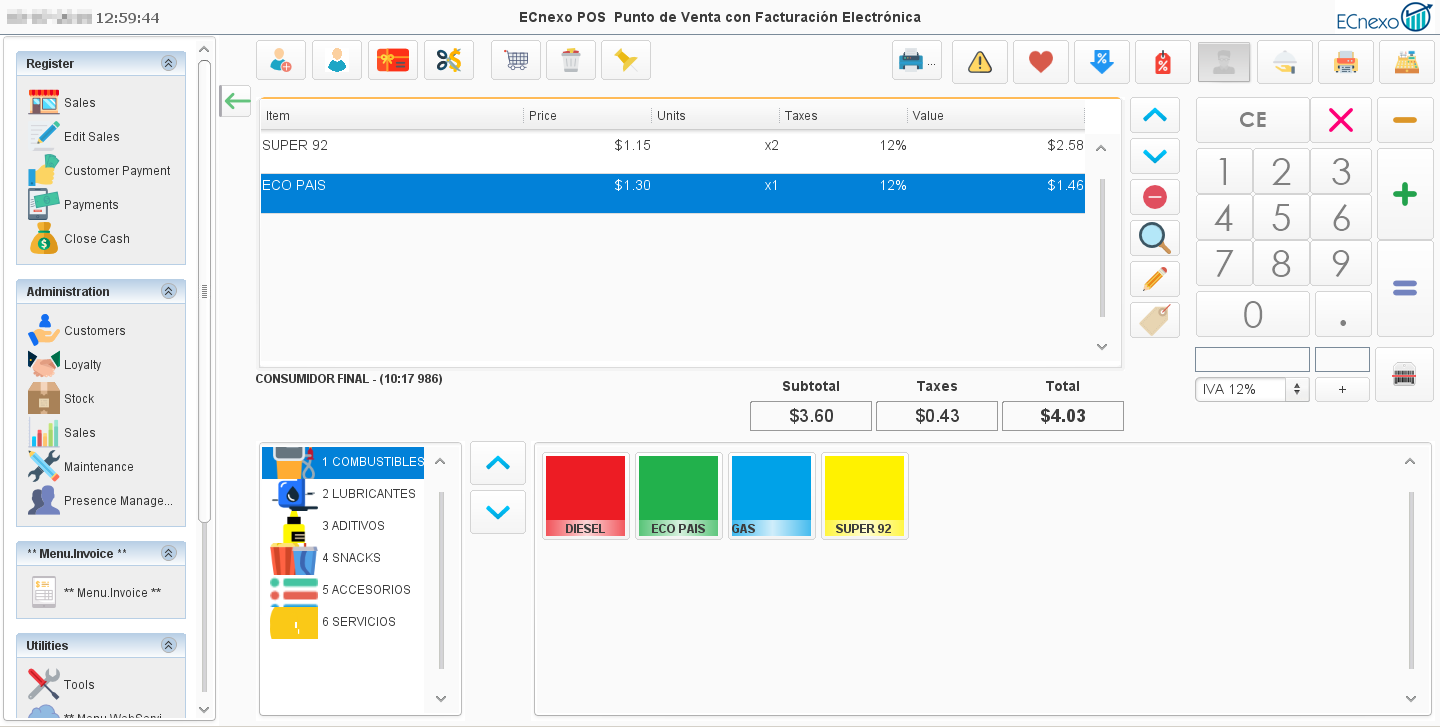Image resolution: width=1440 pixels, height=727 pixels.
Task: Click the add new customer icon
Action: pyautogui.click(x=281, y=61)
